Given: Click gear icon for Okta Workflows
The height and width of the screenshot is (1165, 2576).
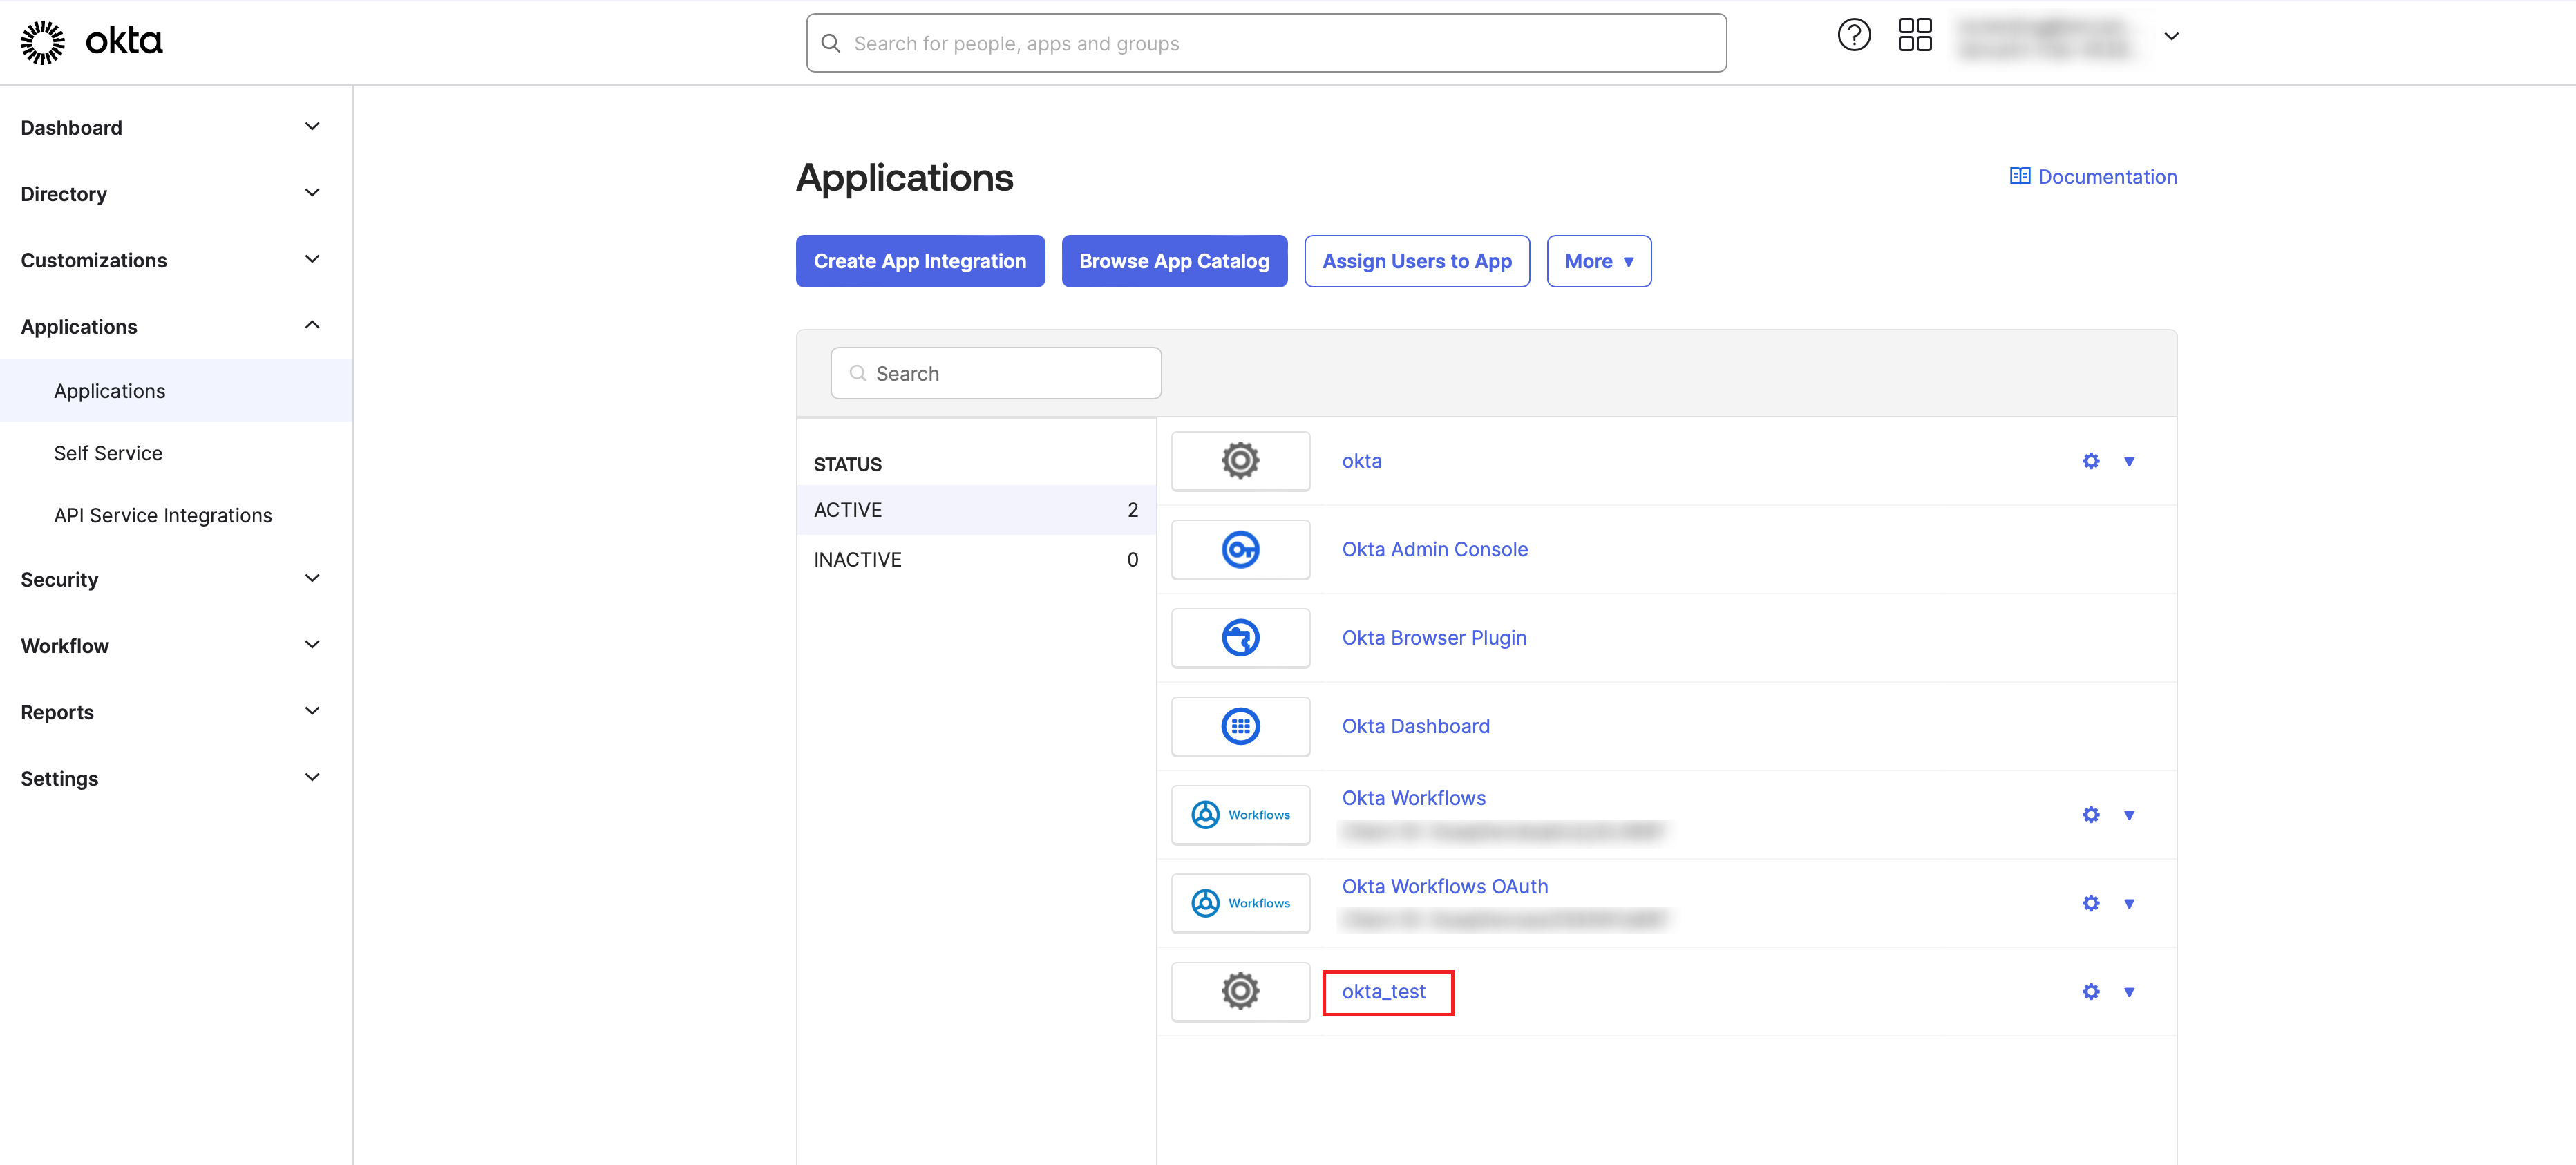Looking at the screenshot, I should [2090, 815].
